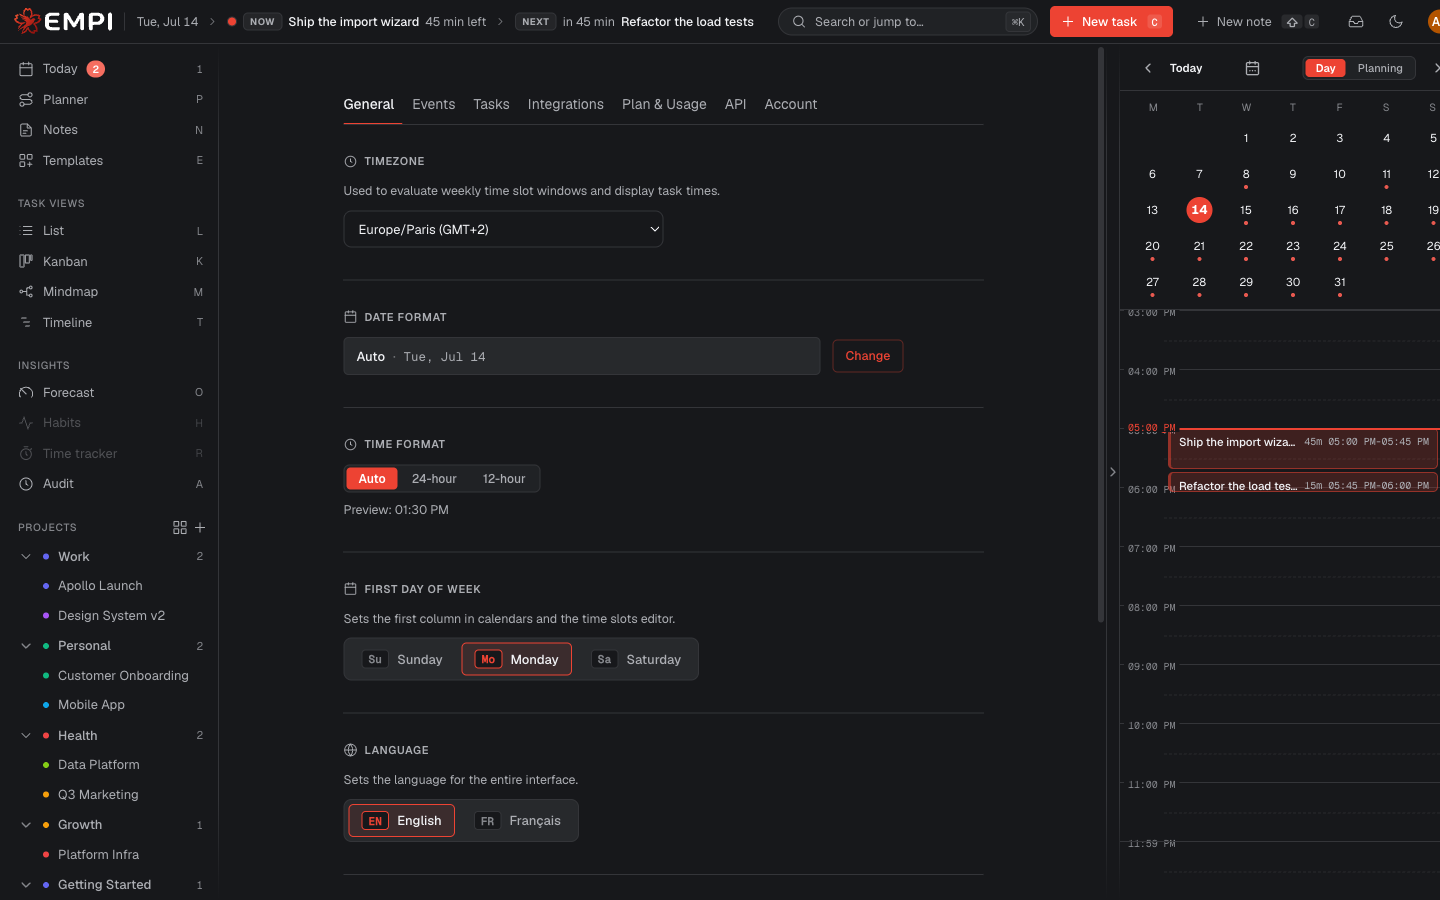The height and width of the screenshot is (900, 1440).
Task: Open current task Ship the import wizard
Action: tap(353, 21)
